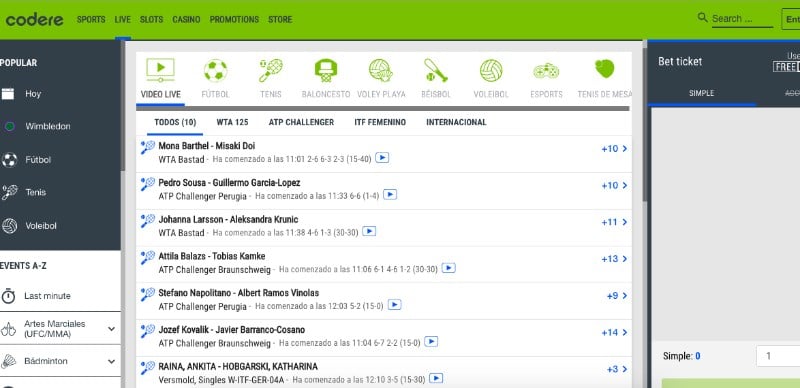Click the Hoy calendar sidebar icon
This screenshot has width=800, height=388.
[8, 94]
